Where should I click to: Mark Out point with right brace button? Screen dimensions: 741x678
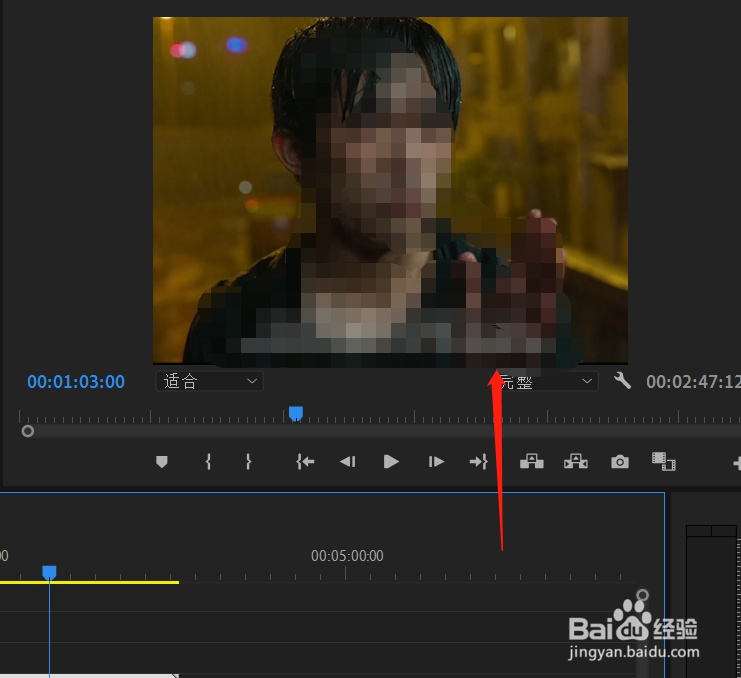click(x=249, y=462)
